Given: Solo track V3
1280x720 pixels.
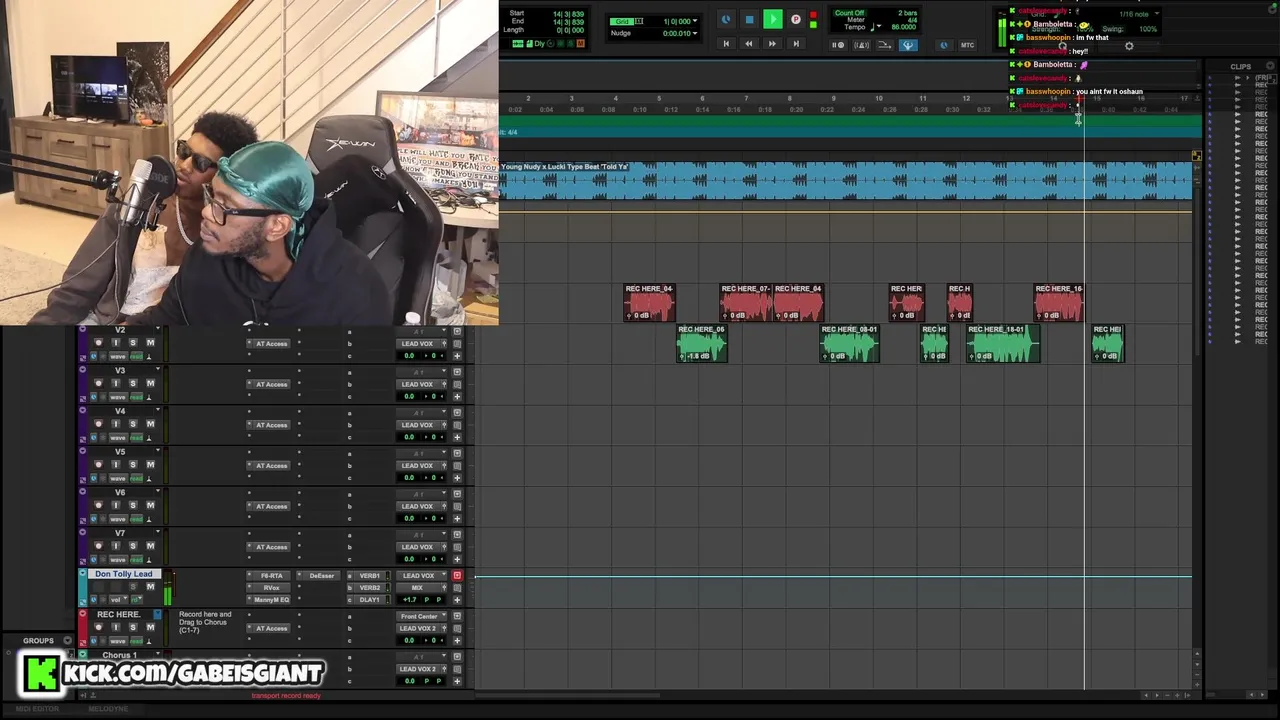Looking at the screenshot, I should (x=132, y=383).
